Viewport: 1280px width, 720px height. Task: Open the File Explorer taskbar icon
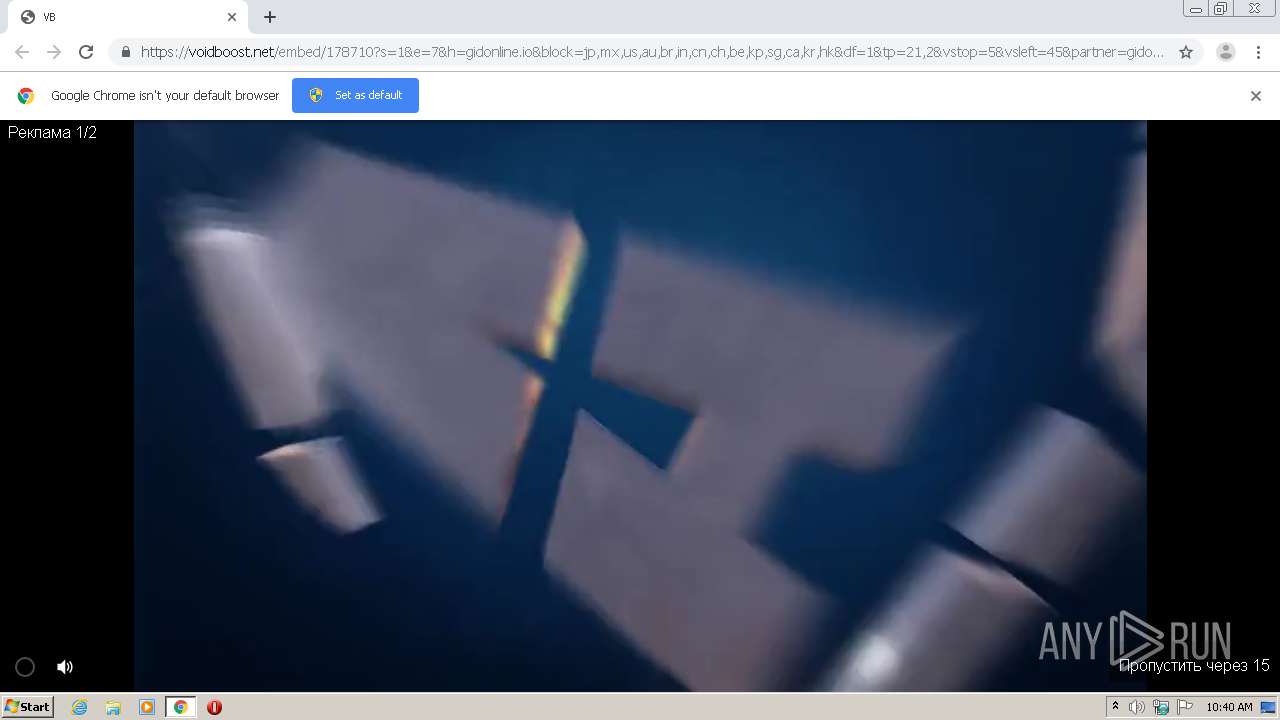coord(113,707)
